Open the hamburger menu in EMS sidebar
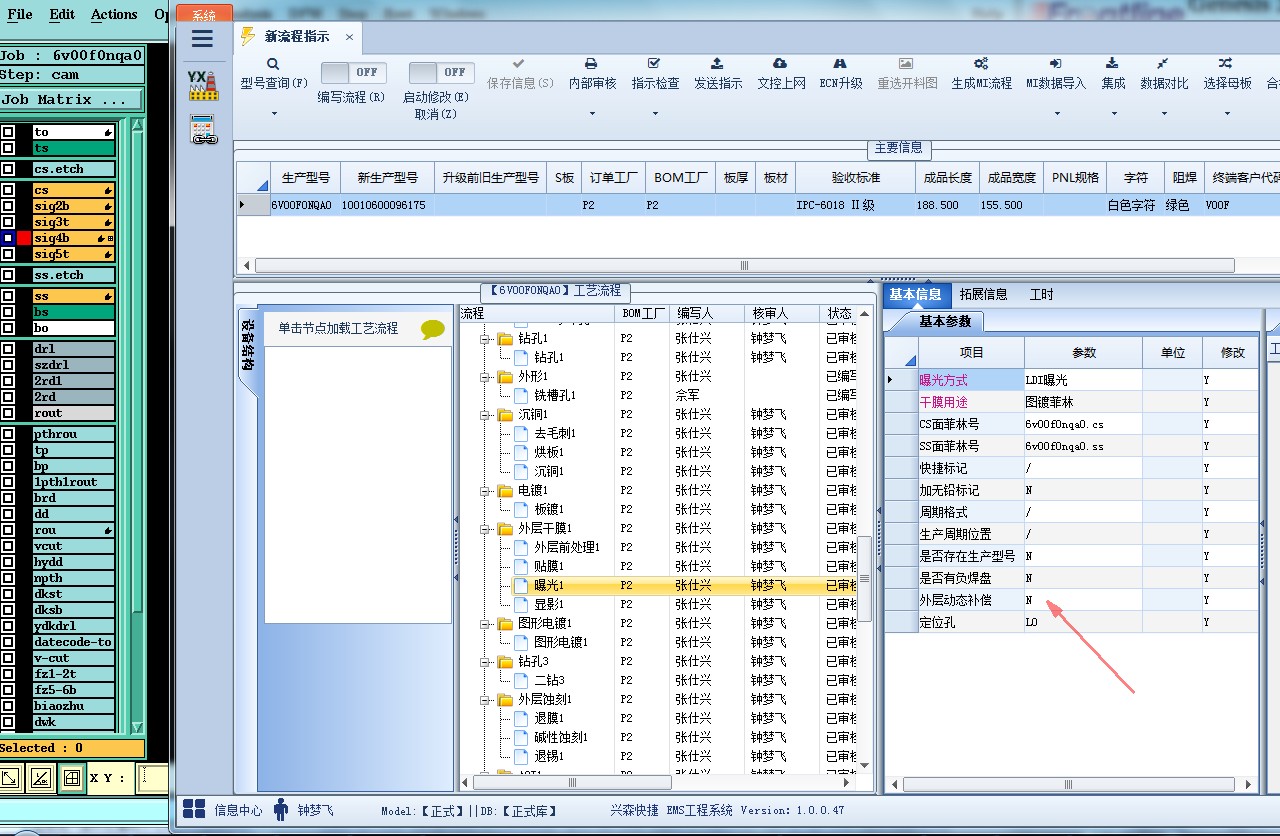Screen dimensions: 1280x836 [202, 39]
